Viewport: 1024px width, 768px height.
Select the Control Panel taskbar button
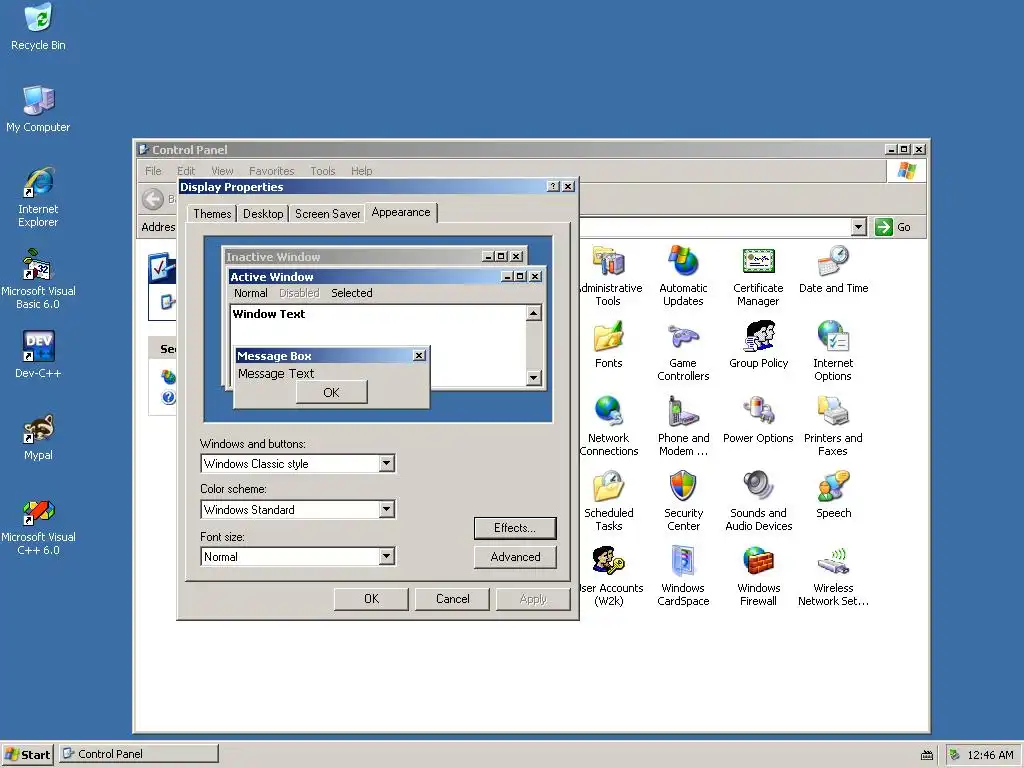[x=139, y=754]
